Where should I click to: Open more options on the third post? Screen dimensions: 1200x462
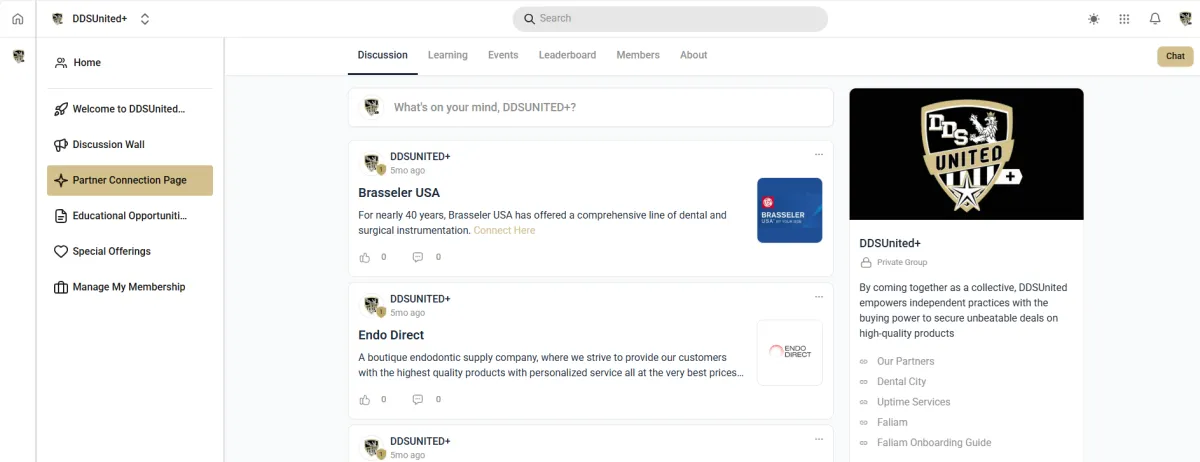point(819,439)
